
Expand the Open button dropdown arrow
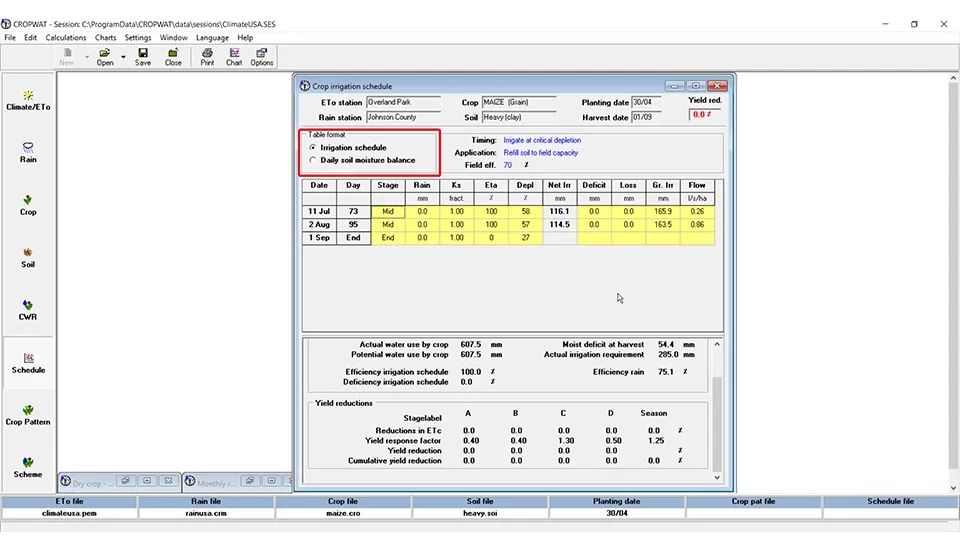click(123, 57)
